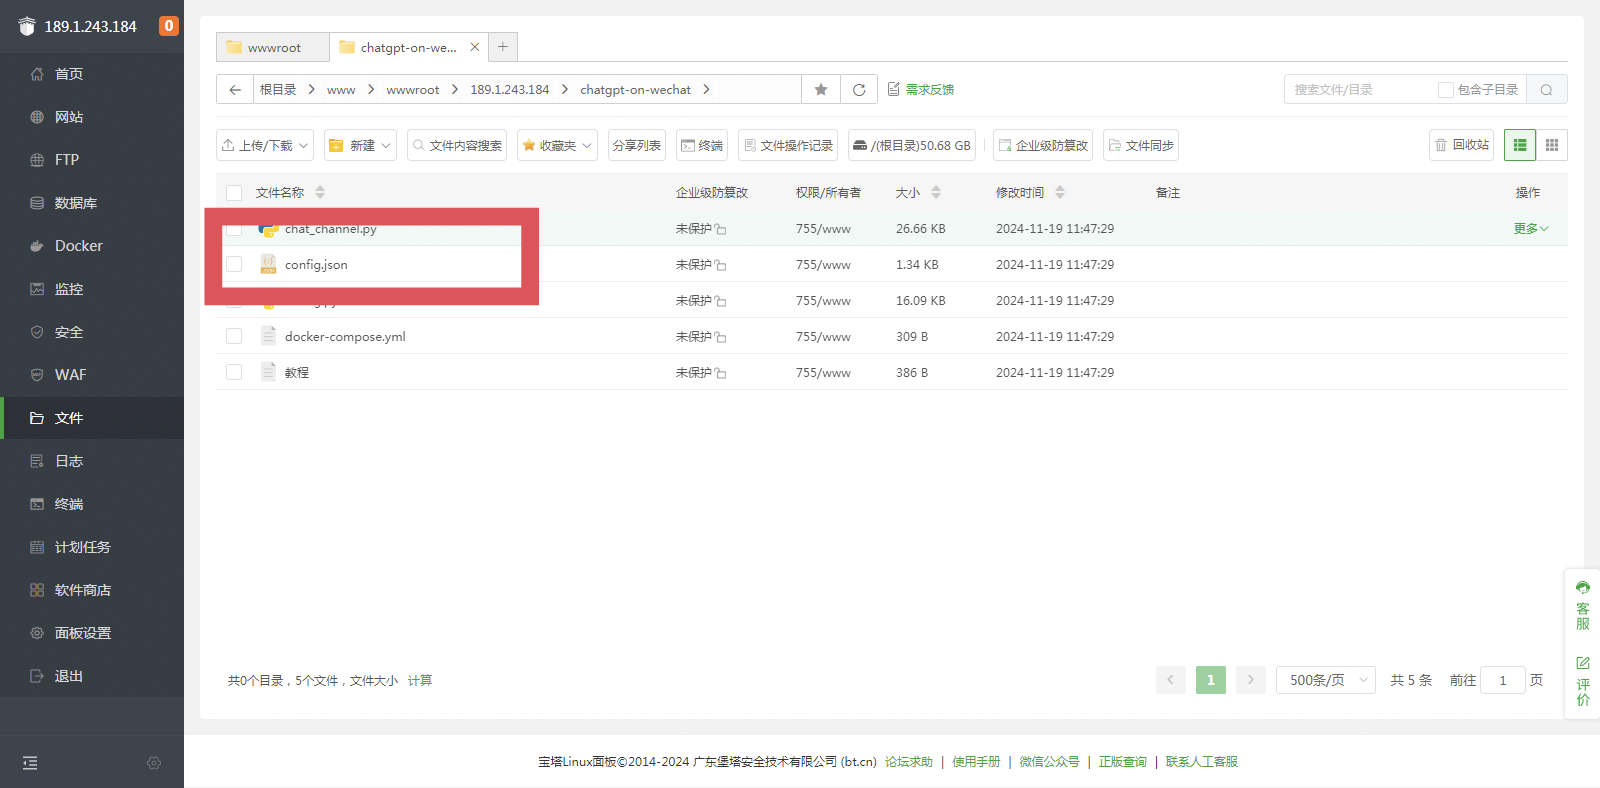
Task: Expand chevron after 根目录 breadcrumb
Action: tap(312, 89)
